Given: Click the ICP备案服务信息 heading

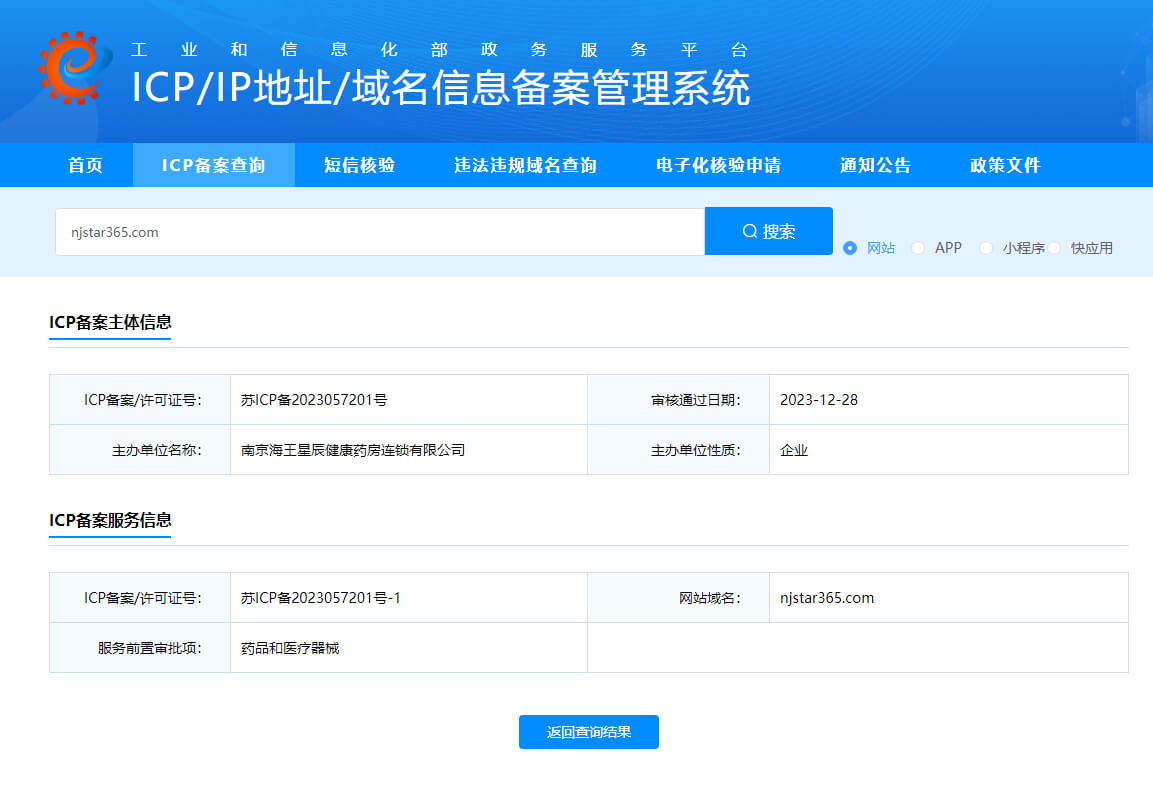Looking at the screenshot, I should pyautogui.click(x=110, y=520).
